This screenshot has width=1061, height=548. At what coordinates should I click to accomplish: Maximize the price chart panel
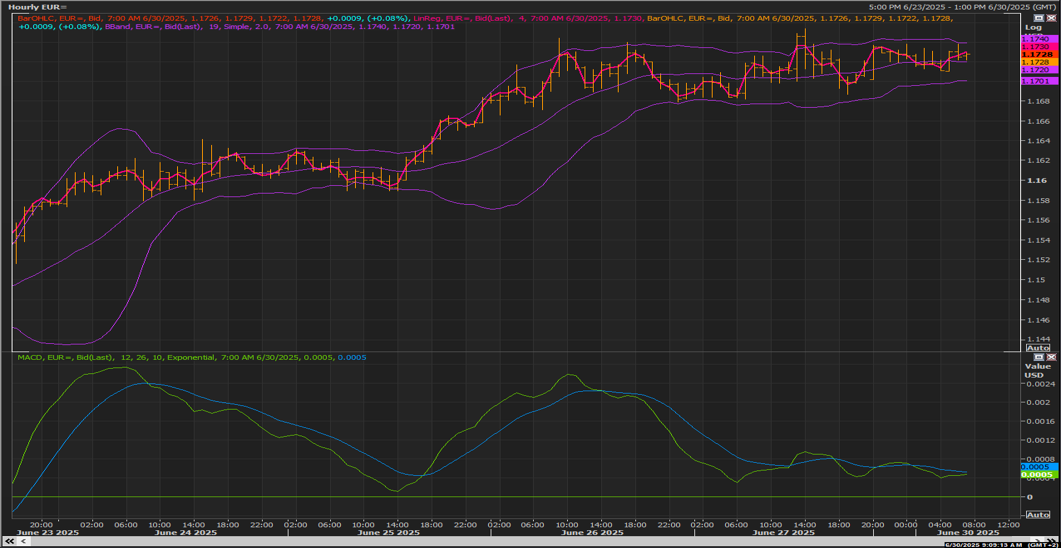tap(1041, 18)
